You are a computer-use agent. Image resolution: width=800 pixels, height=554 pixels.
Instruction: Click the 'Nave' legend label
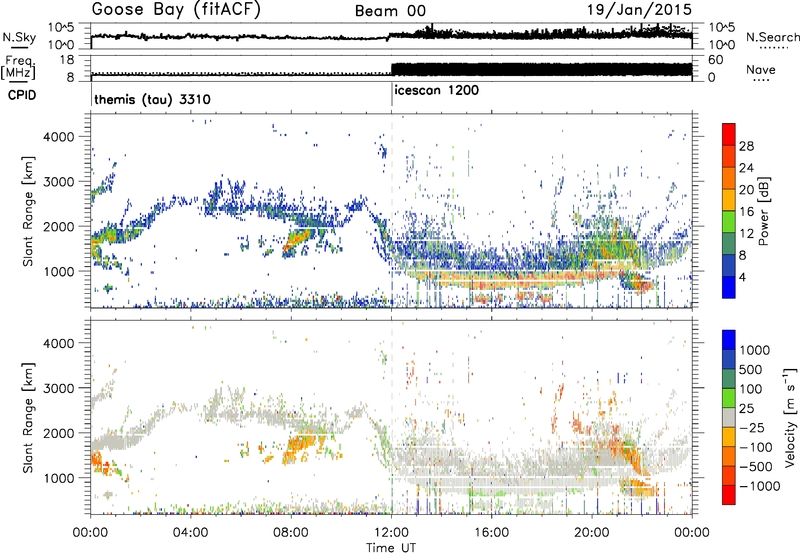coord(761,70)
